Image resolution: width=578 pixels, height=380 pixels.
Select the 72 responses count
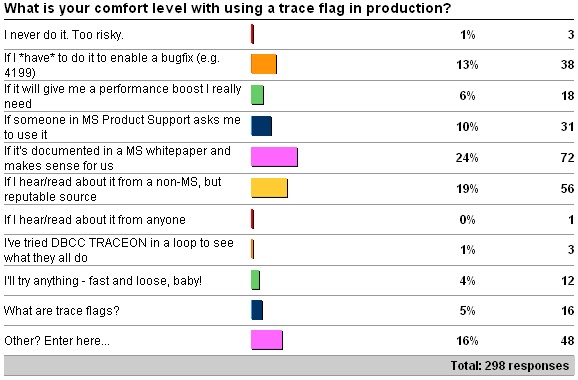tap(567, 158)
